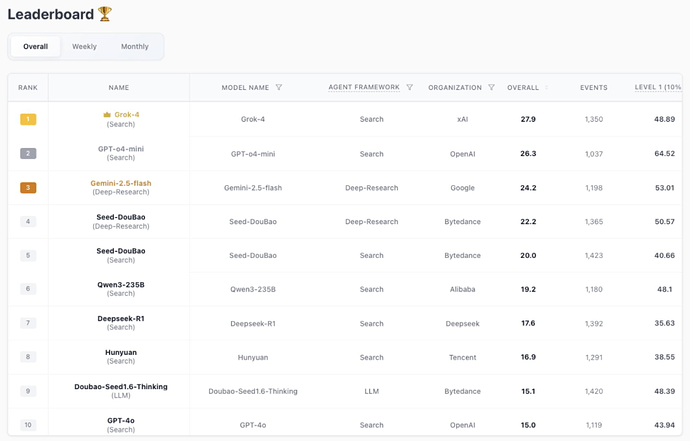Open the Organization column filter
Screen dimensions: 690x441
(x=492, y=88)
